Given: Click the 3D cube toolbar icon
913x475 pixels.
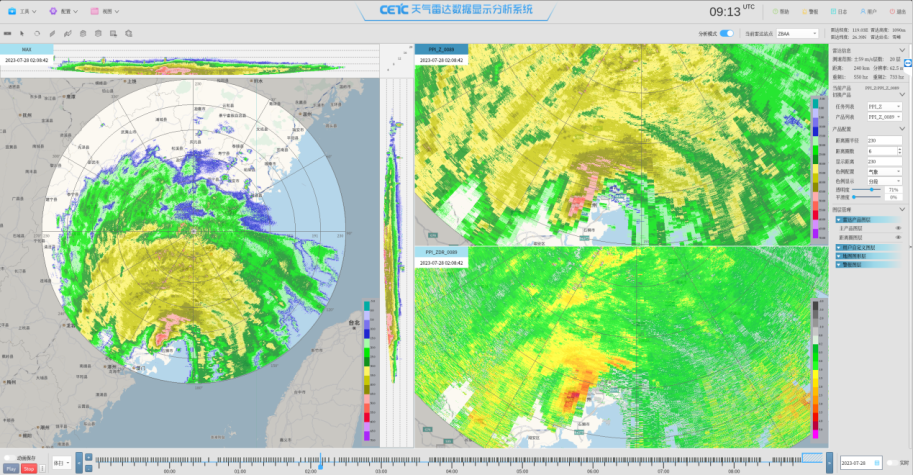Looking at the screenshot, I should coord(129,34).
